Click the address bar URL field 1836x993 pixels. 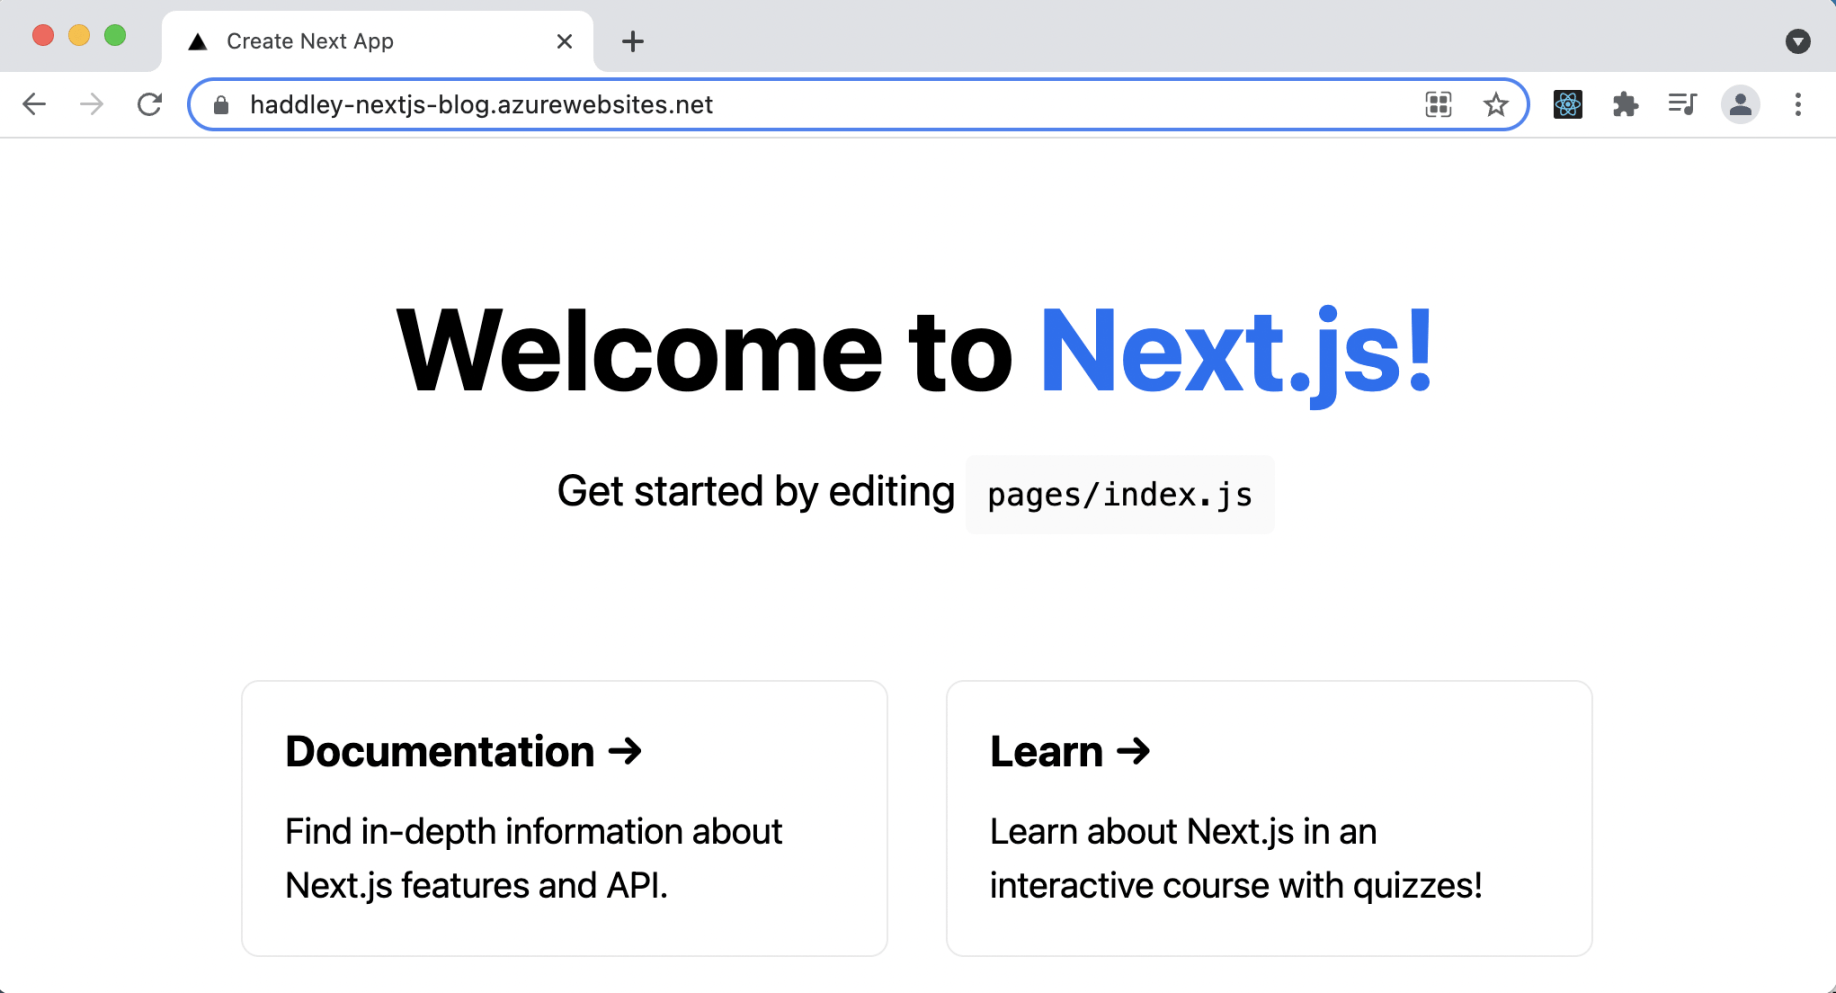tap(800, 105)
